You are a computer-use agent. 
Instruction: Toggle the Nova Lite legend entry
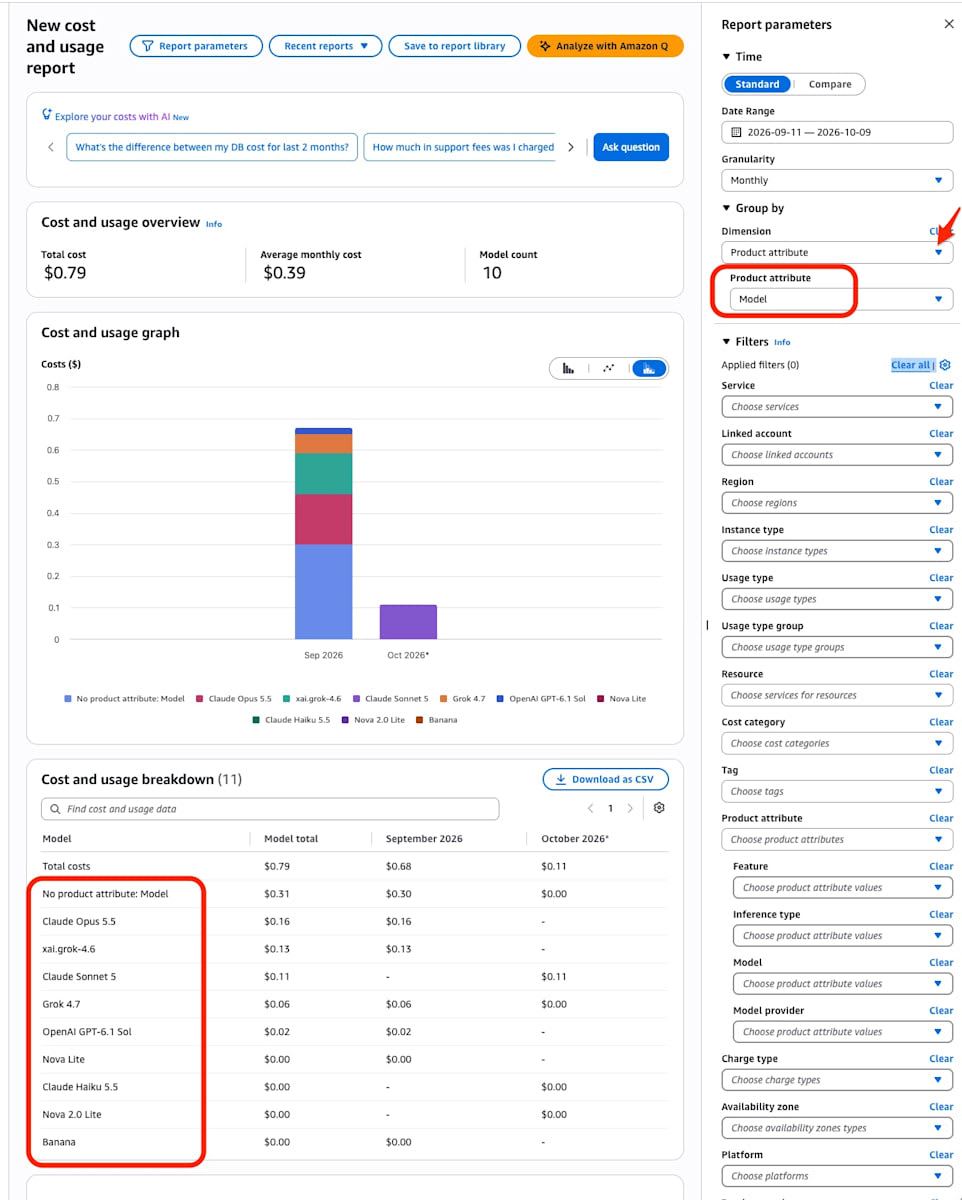[x=621, y=698]
